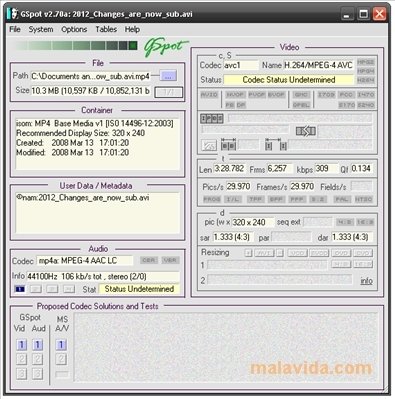This screenshot has width=395, height=399.
Task: Click the VCD resizing button
Action: [297, 253]
